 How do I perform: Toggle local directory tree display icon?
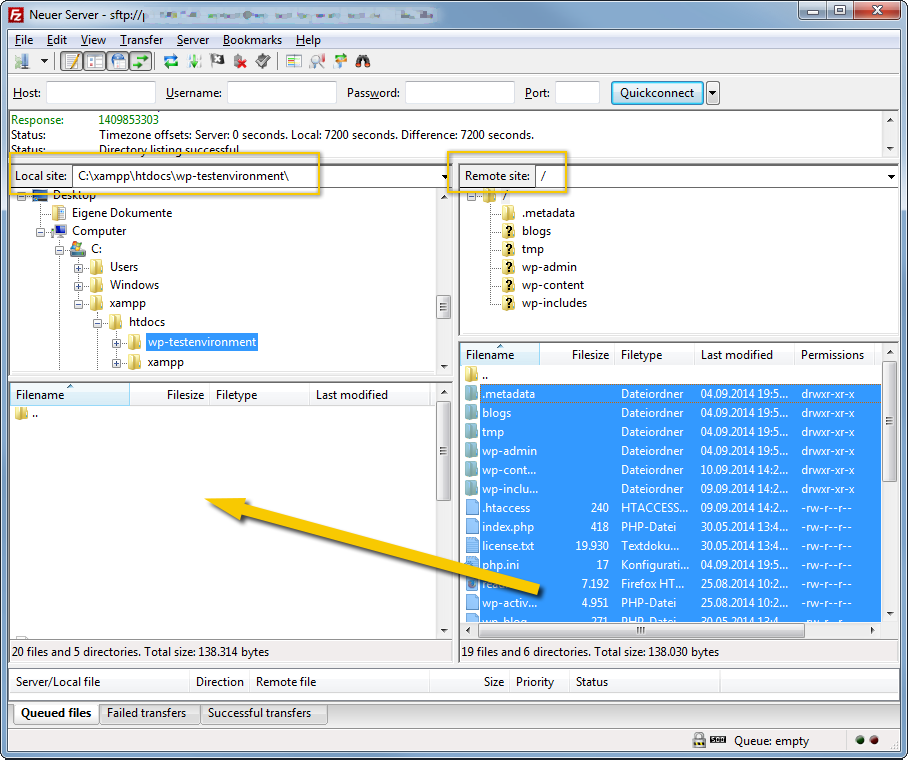point(94,61)
